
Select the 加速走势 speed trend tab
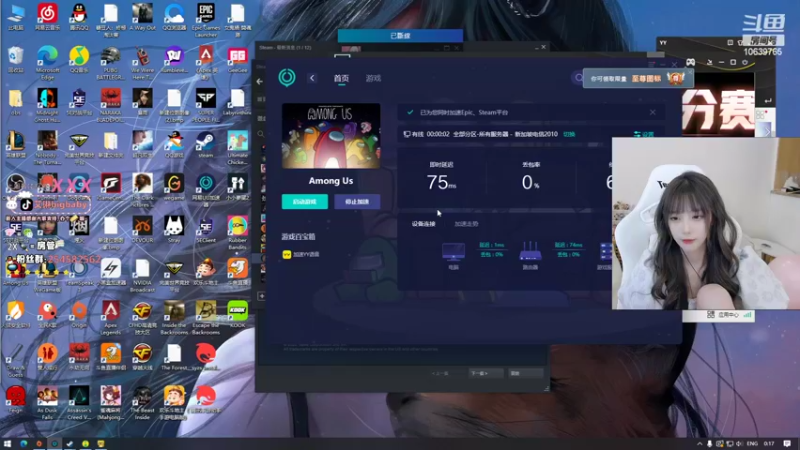click(466, 224)
